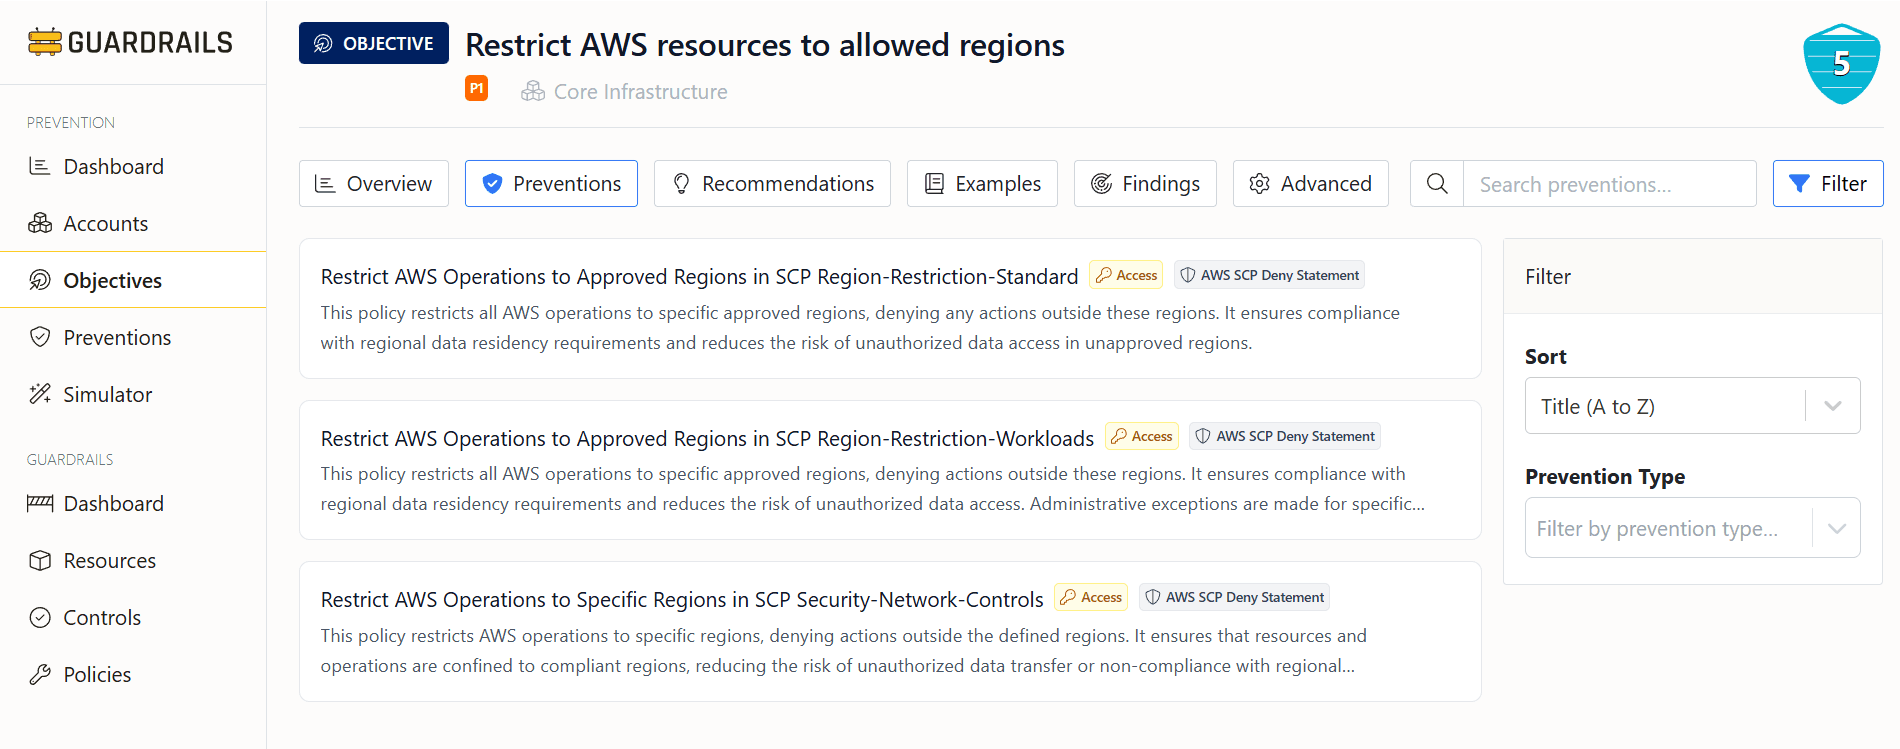The image size is (1900, 749).
Task: Switch to the Overview tab
Action: point(374,184)
